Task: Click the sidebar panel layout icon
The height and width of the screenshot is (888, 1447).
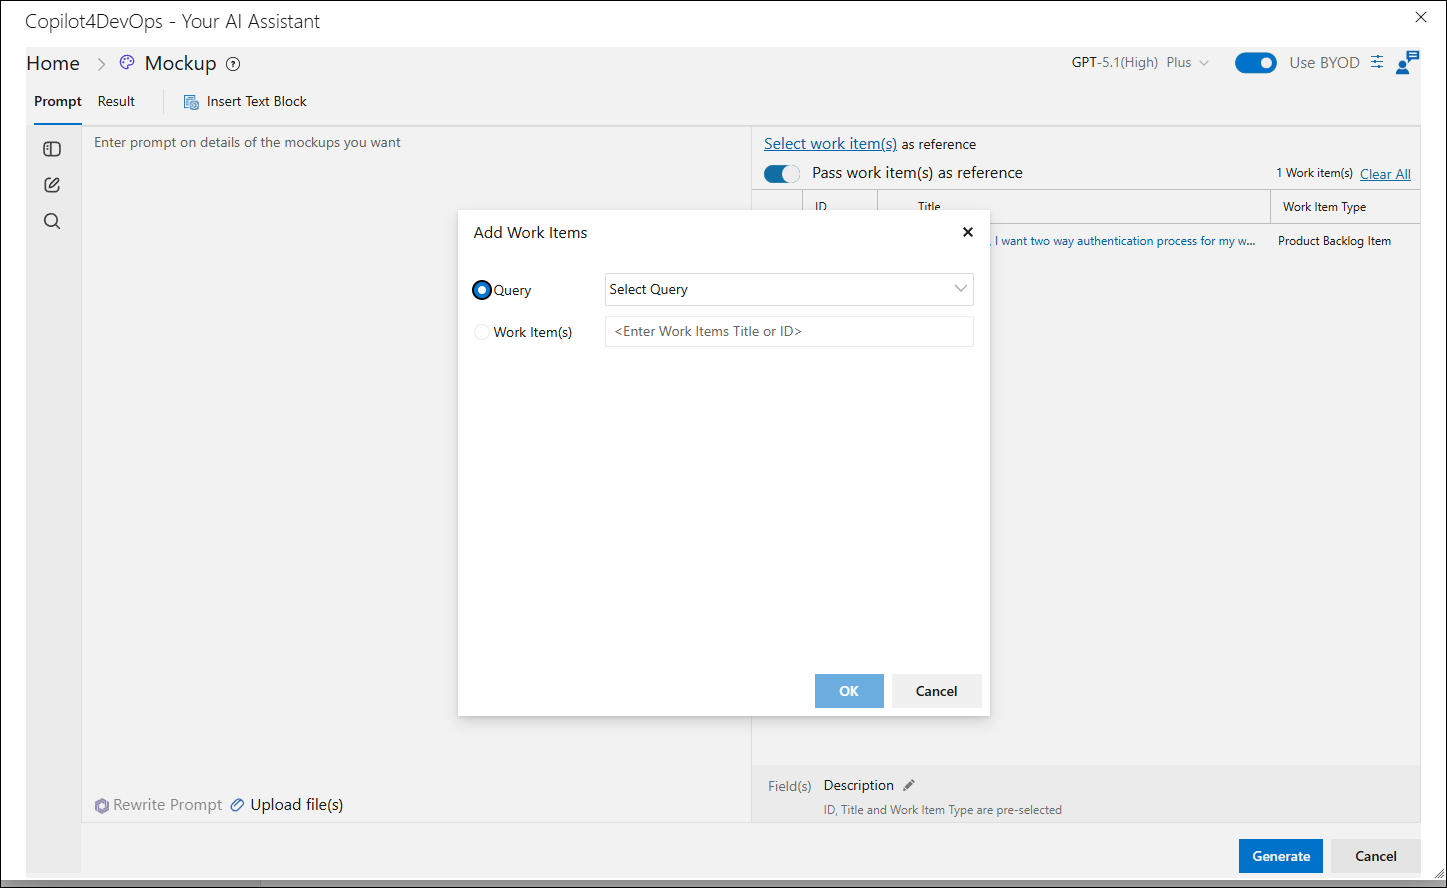Action: tap(52, 149)
